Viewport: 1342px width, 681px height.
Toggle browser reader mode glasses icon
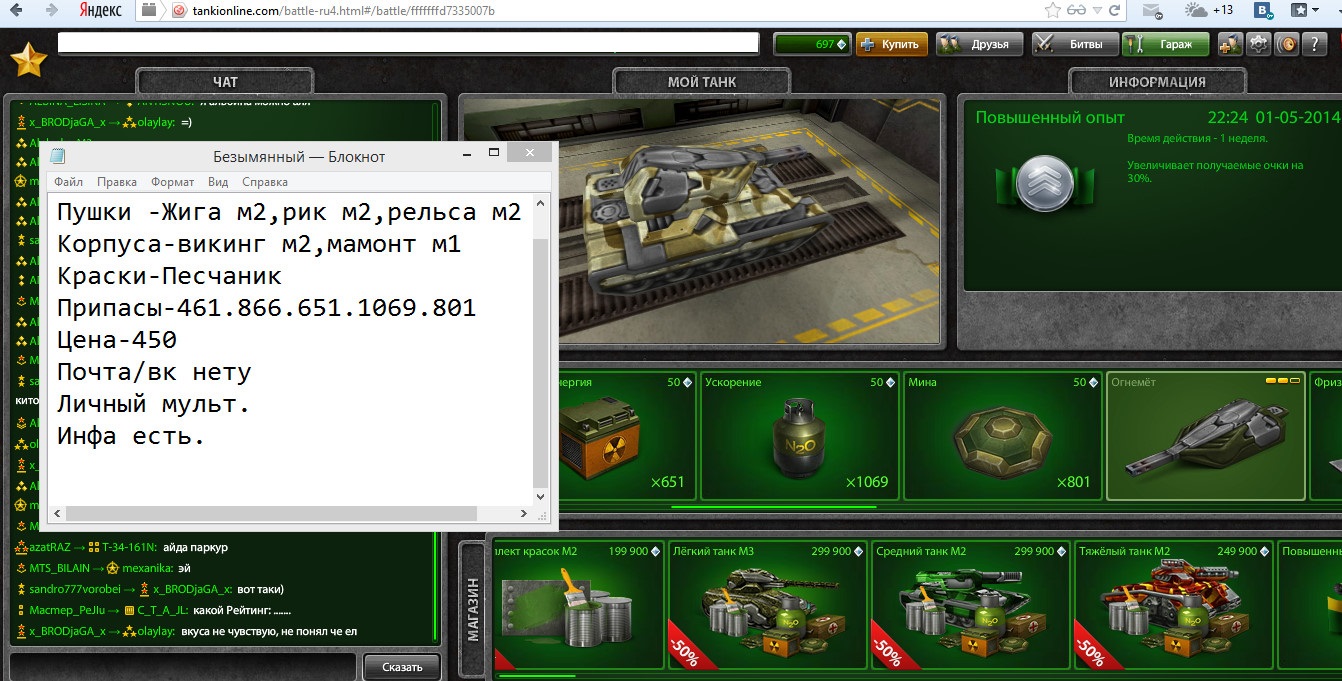coord(1077,11)
